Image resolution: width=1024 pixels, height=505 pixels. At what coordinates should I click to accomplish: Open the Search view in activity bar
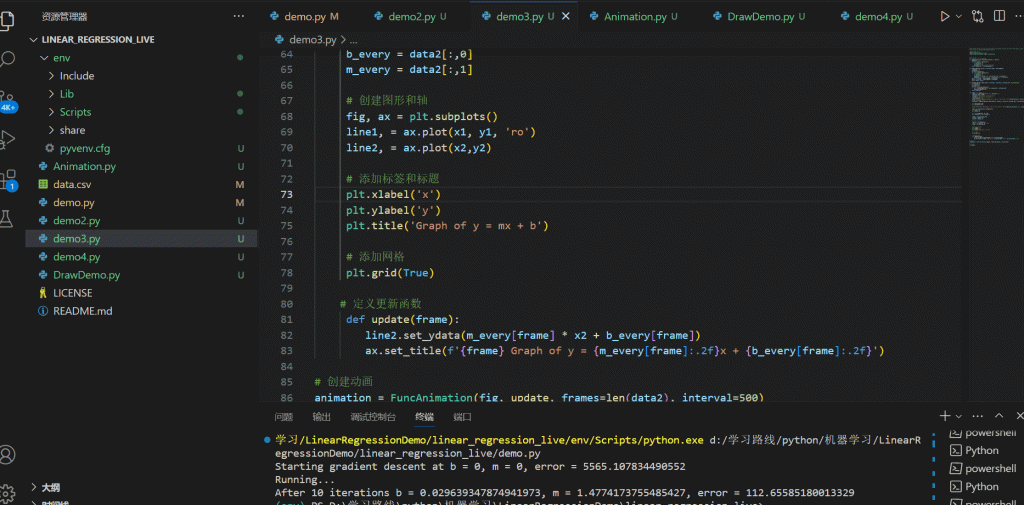[9, 58]
